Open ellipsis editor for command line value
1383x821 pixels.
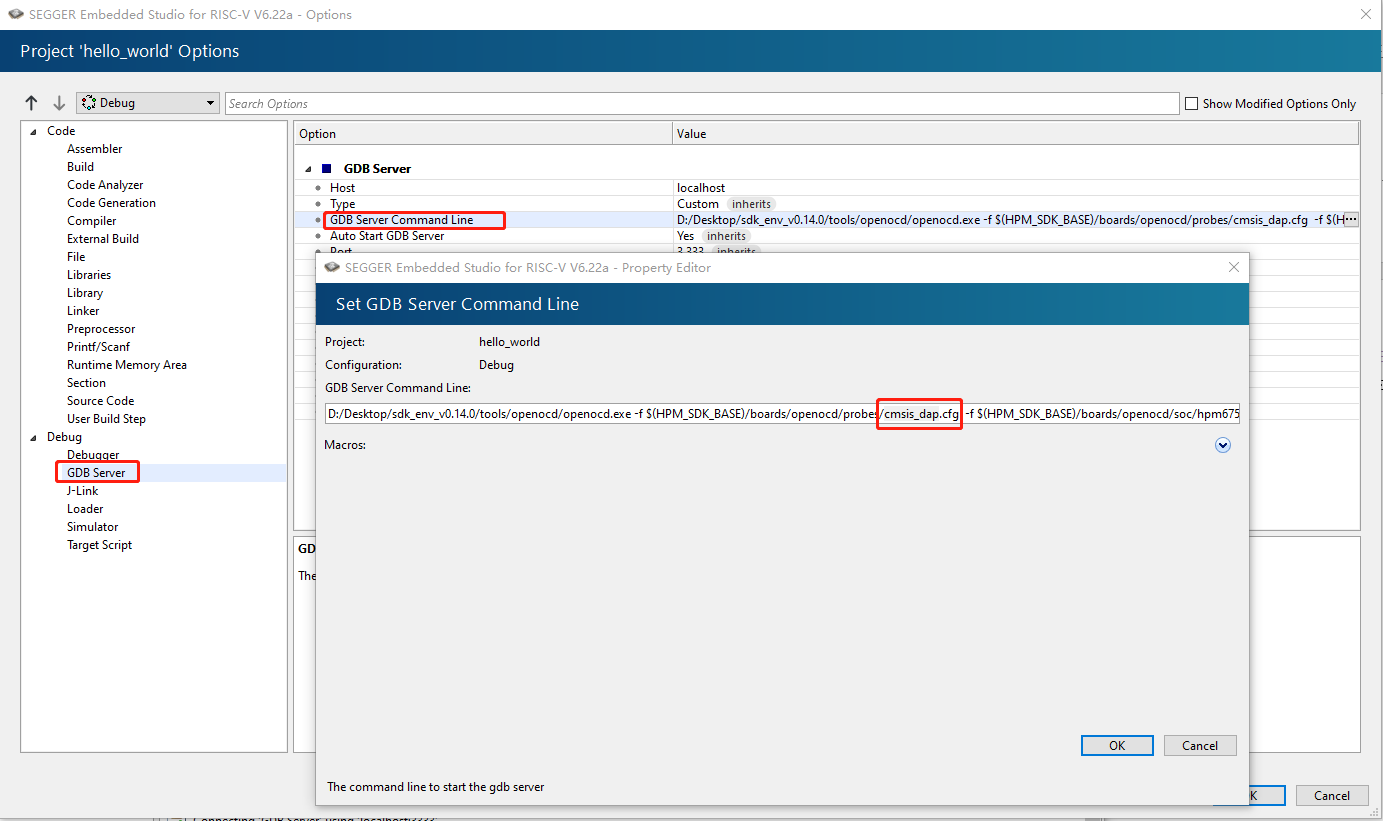(1350, 219)
